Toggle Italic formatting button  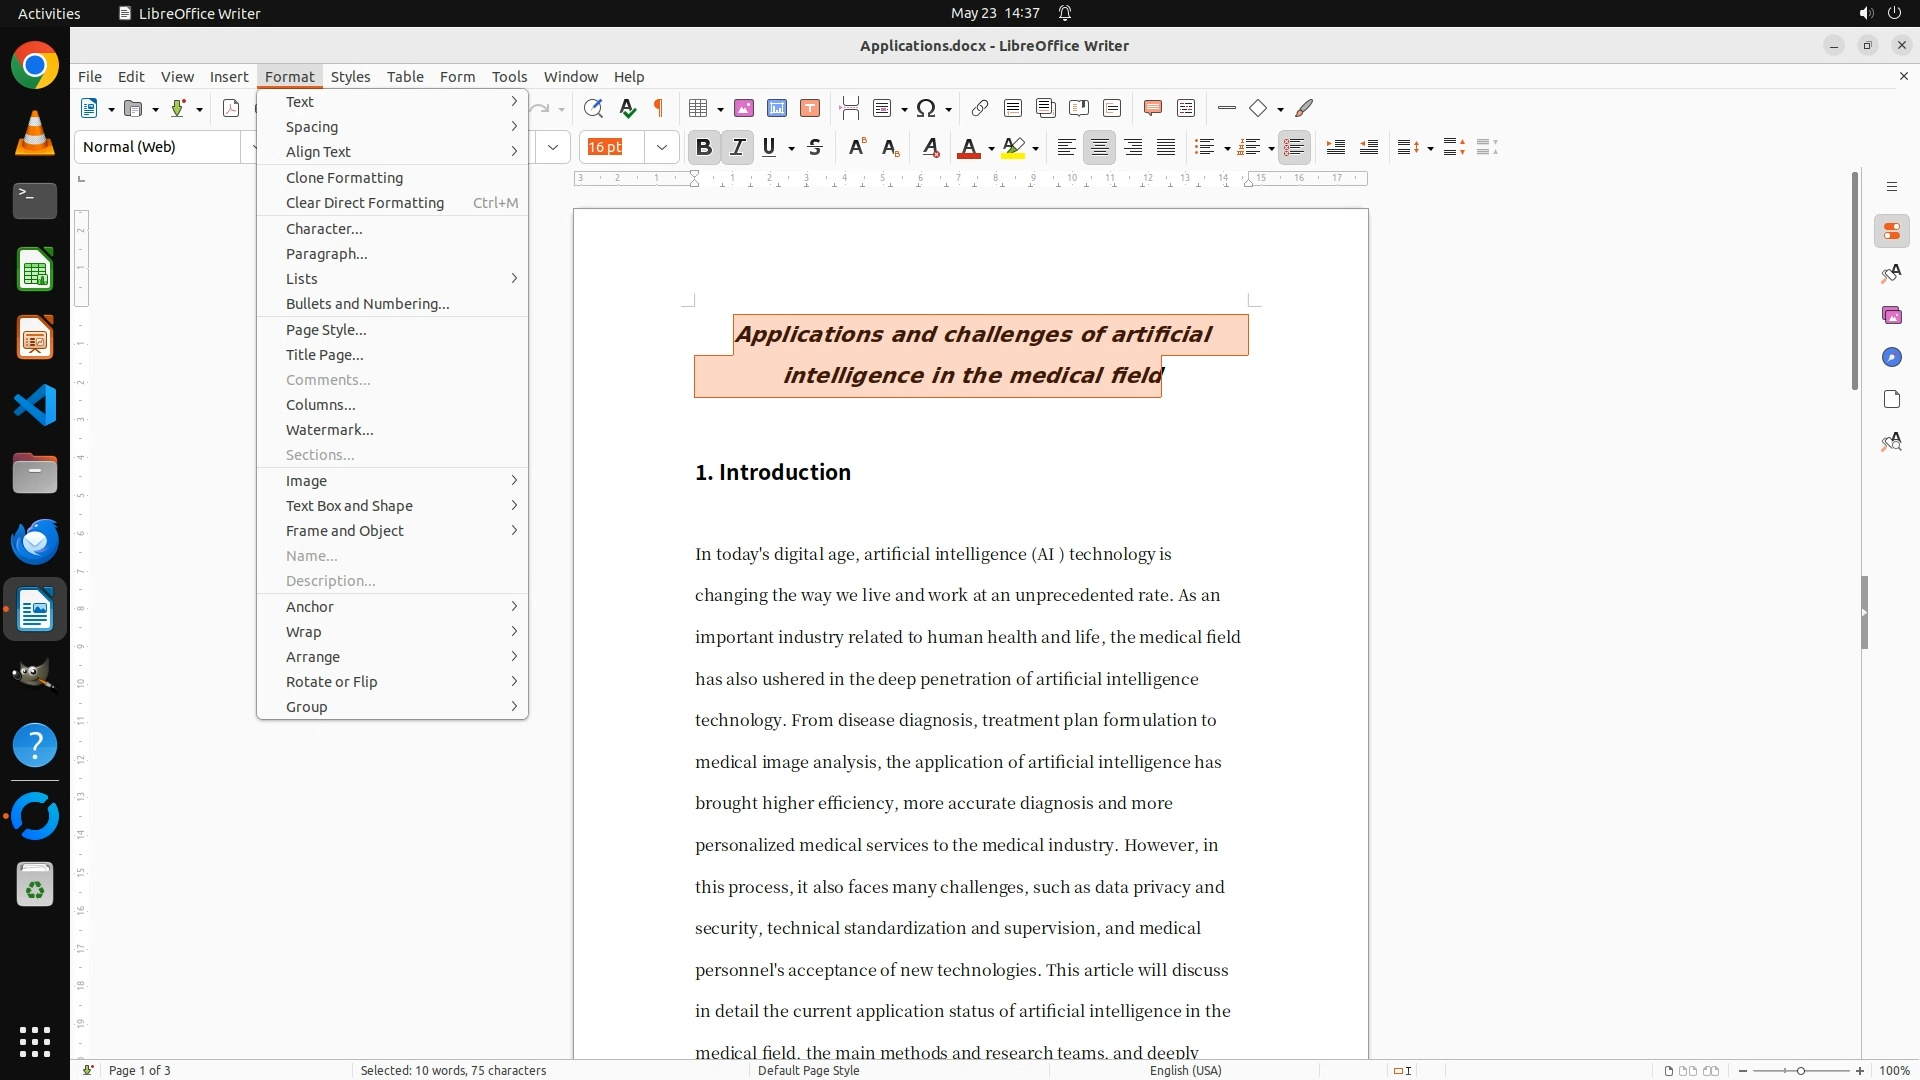click(x=738, y=147)
